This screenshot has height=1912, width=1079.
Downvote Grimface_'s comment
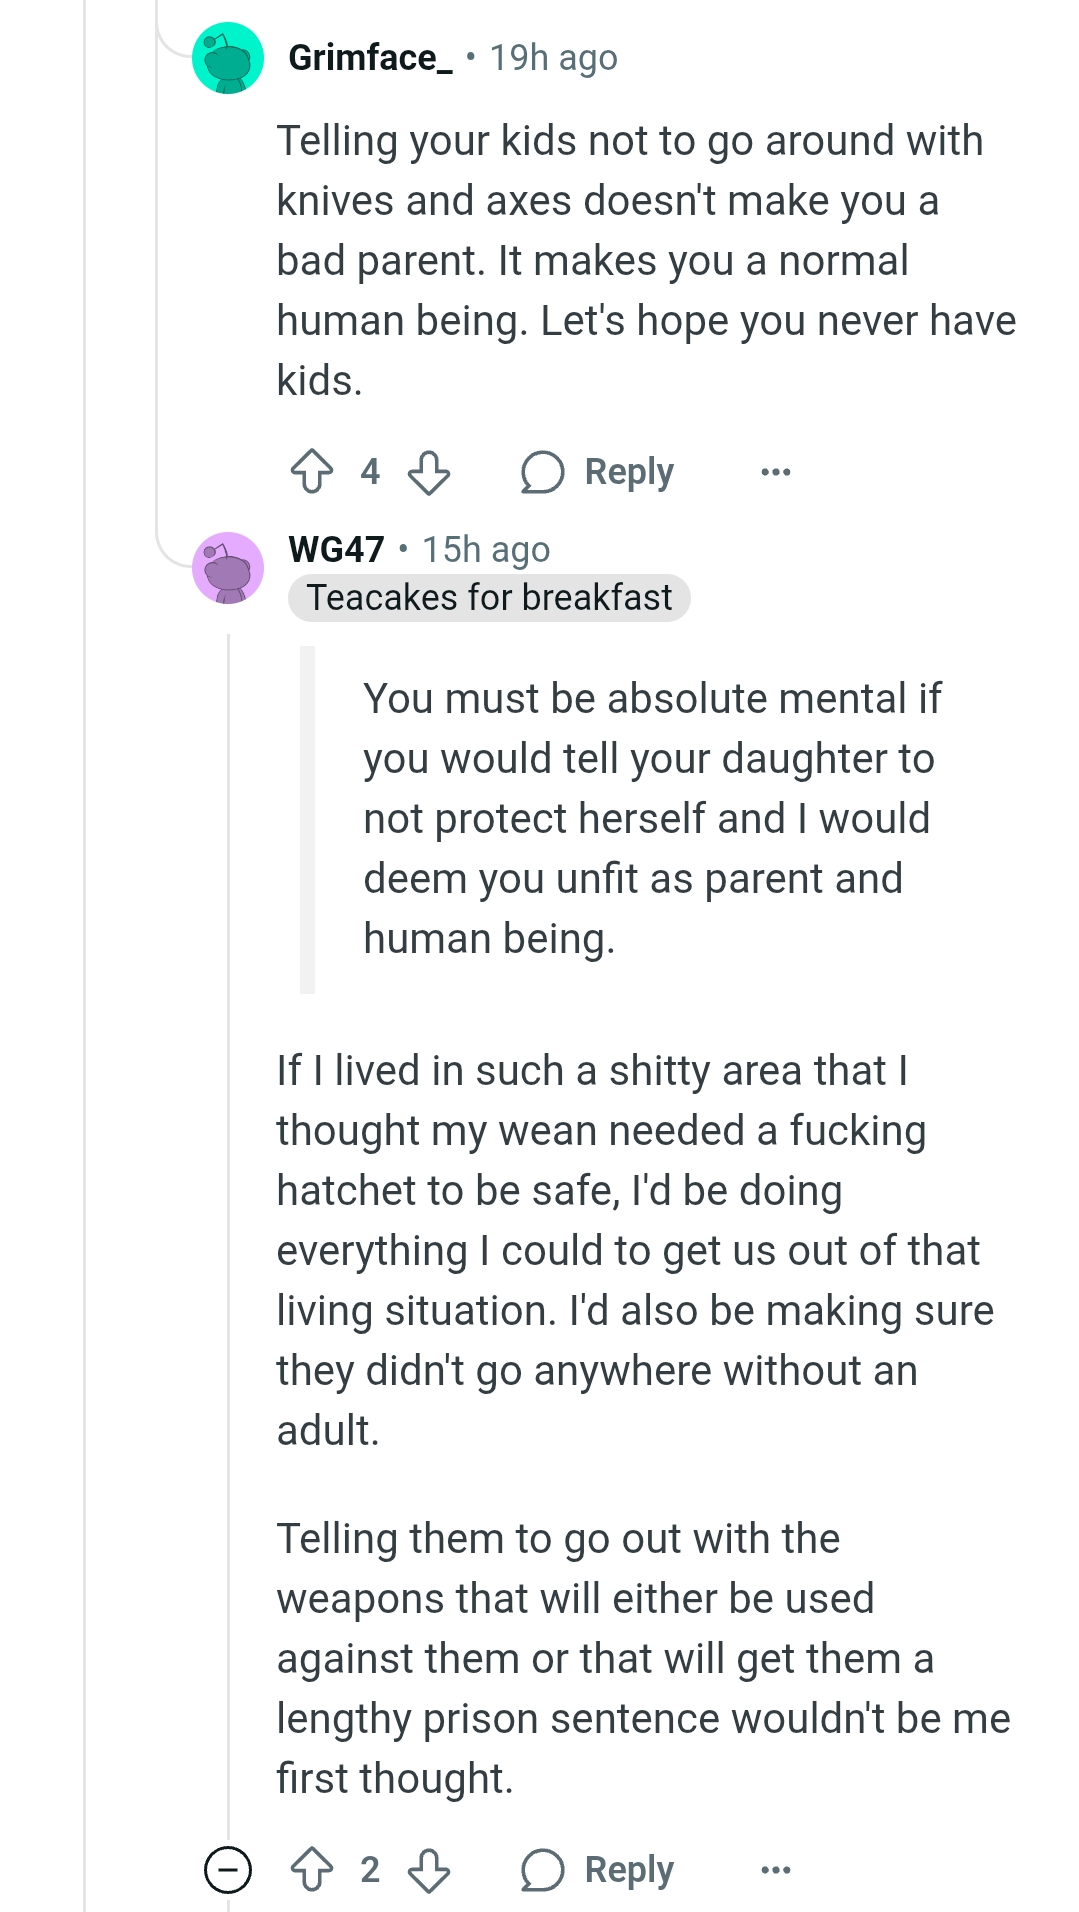pos(429,472)
